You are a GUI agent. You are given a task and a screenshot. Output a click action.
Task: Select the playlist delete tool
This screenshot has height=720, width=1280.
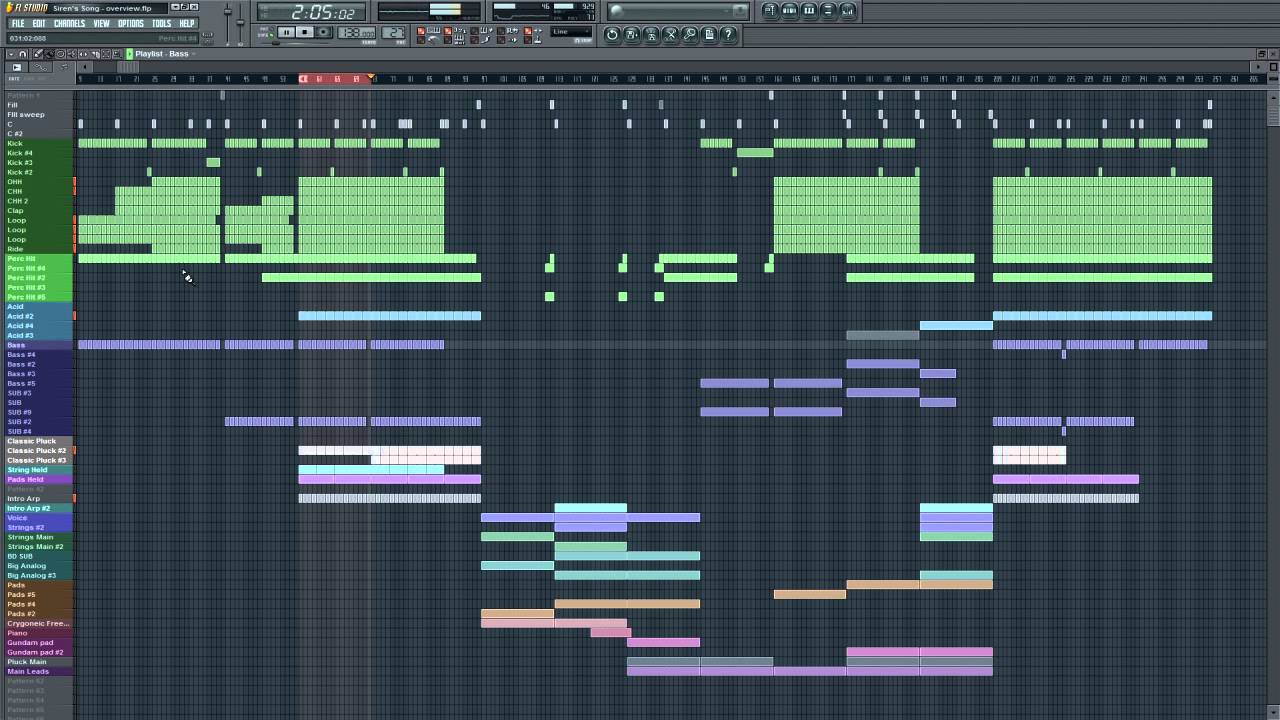point(60,54)
